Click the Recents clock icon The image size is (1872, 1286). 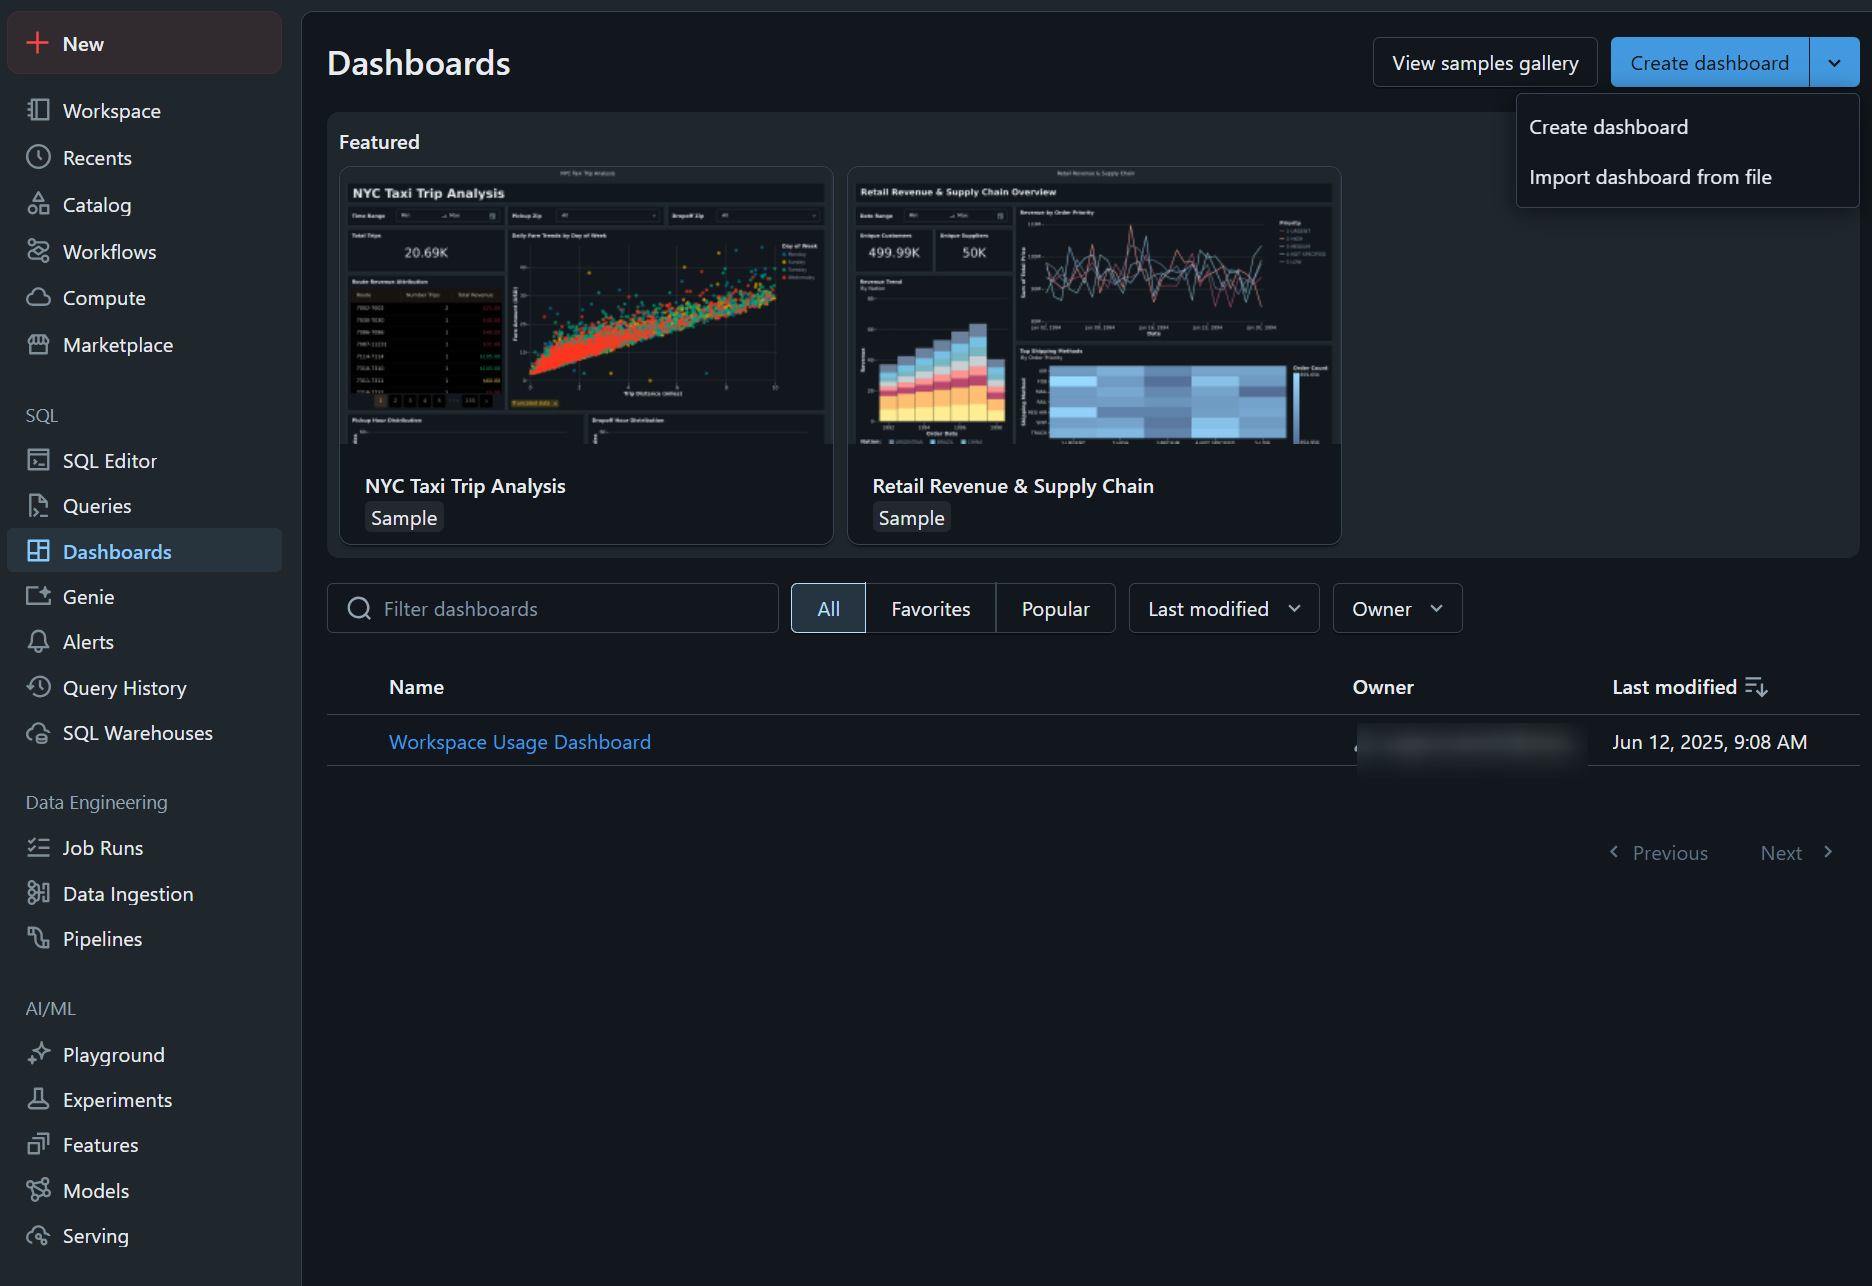tap(38, 157)
